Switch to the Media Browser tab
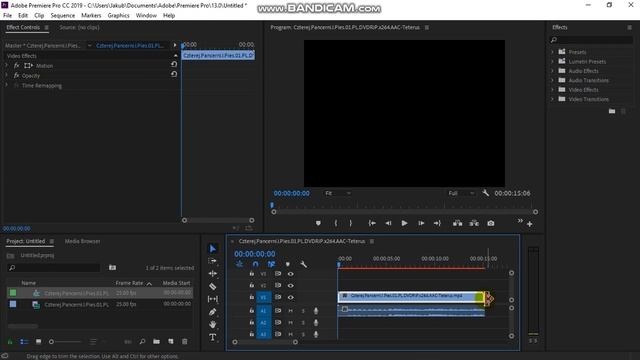 82,241
